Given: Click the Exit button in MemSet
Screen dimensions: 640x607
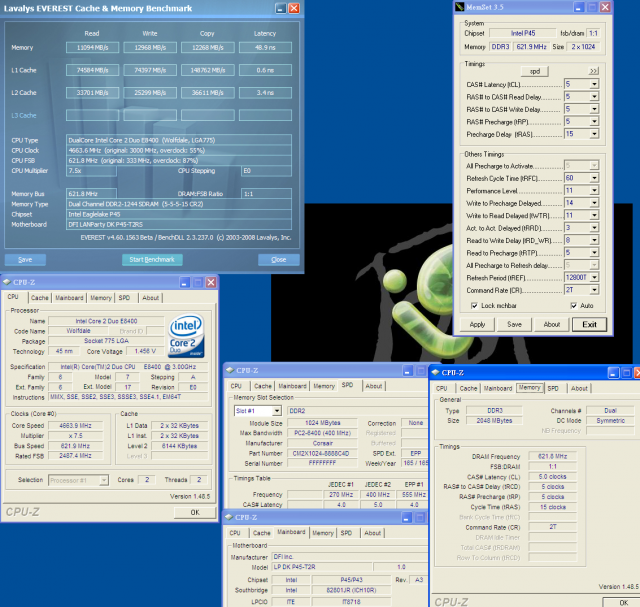Looking at the screenshot, I should 589,325.
